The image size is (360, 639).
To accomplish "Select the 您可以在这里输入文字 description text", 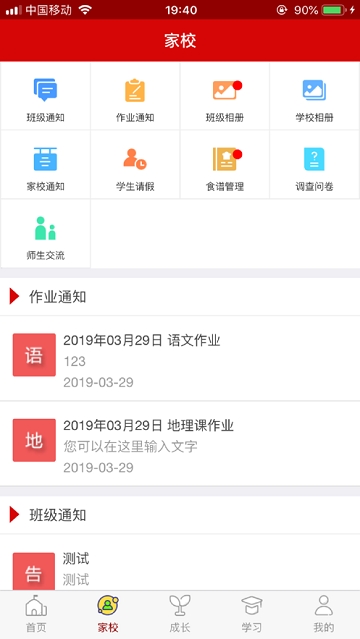I will click(x=130, y=446).
